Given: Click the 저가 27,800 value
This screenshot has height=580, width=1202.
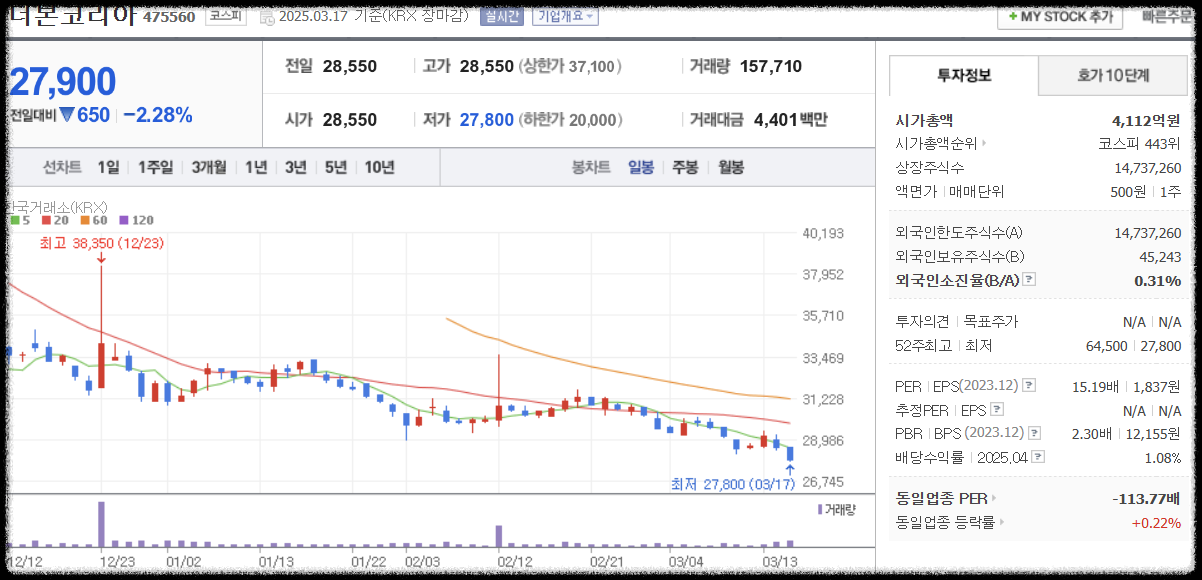Looking at the screenshot, I should click(x=487, y=120).
